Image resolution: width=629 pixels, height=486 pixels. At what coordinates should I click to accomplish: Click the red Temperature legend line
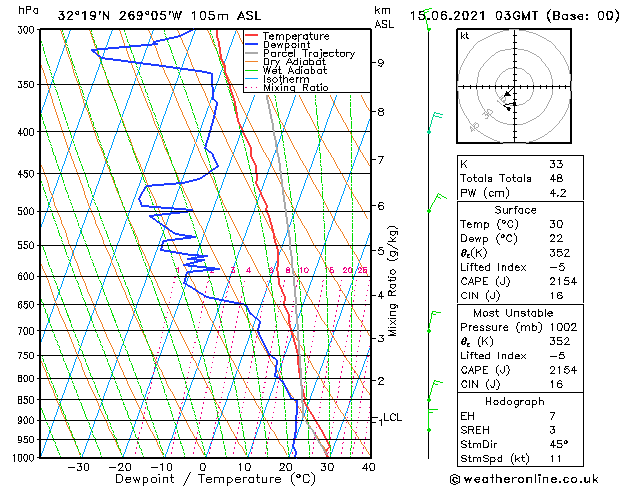click(x=251, y=35)
